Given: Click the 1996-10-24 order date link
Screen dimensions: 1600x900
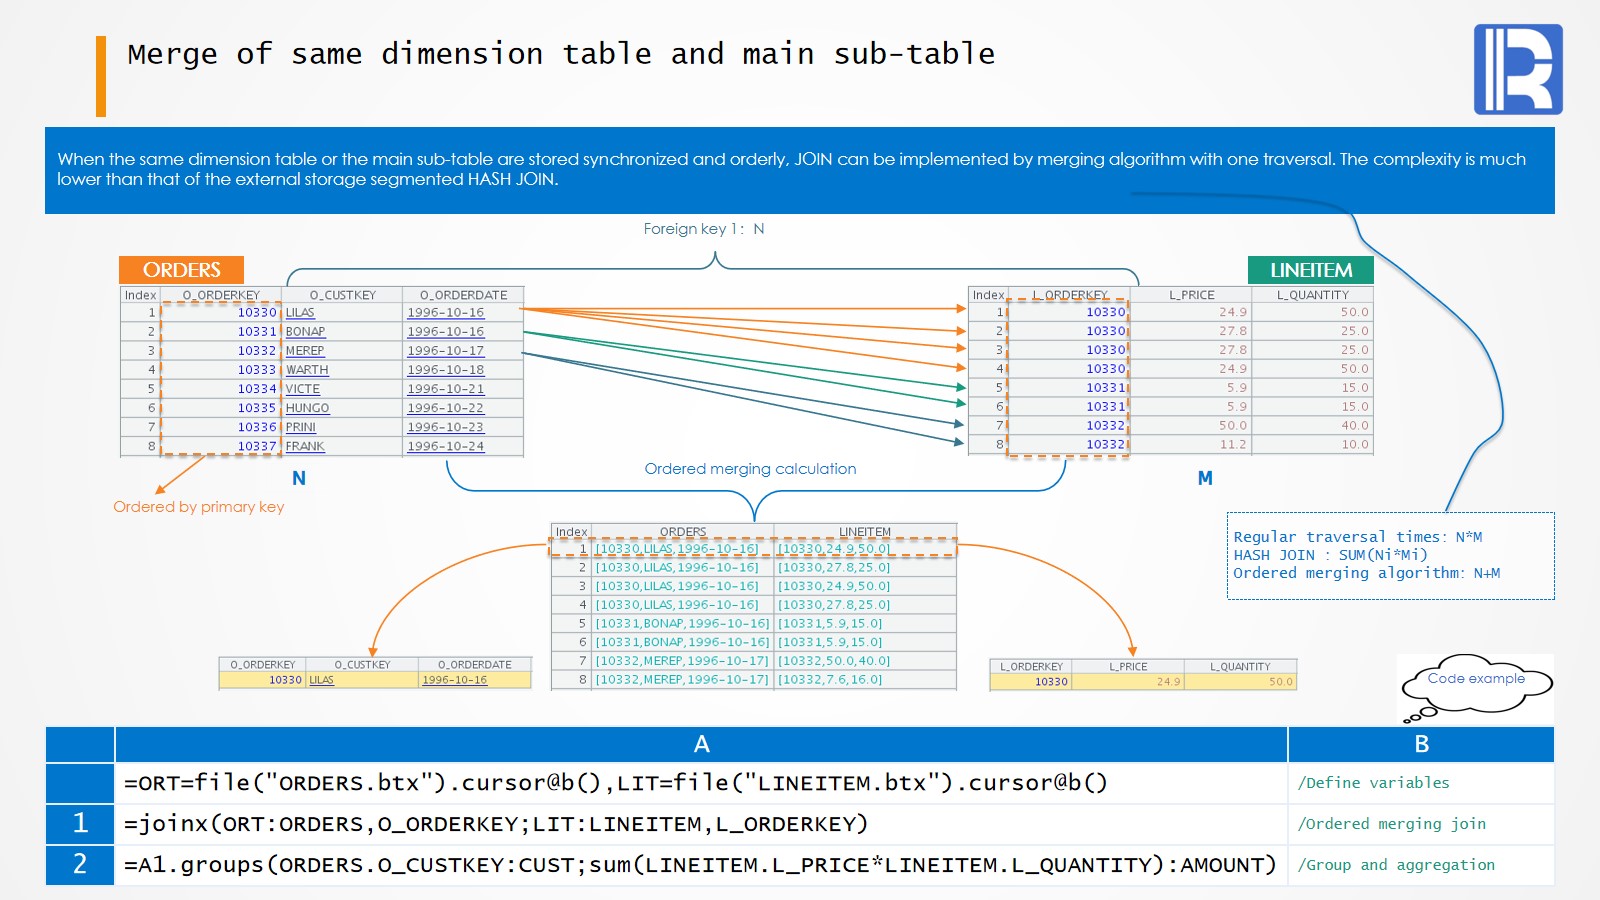Looking at the screenshot, I should click(445, 446).
